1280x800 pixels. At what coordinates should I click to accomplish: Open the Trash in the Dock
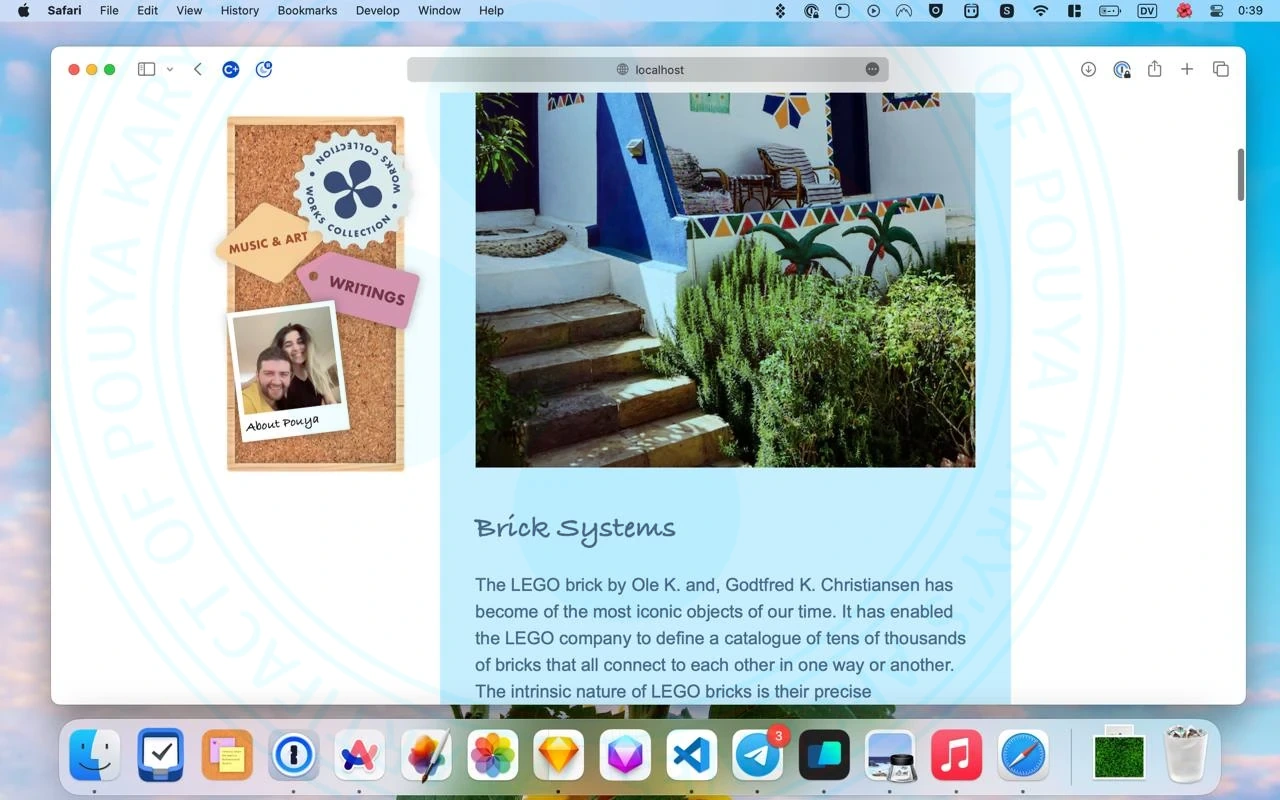pos(1187,755)
